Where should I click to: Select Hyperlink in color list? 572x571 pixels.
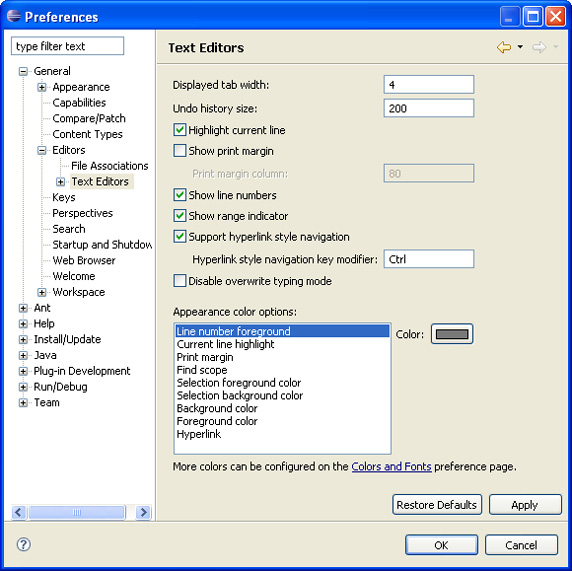282,434
